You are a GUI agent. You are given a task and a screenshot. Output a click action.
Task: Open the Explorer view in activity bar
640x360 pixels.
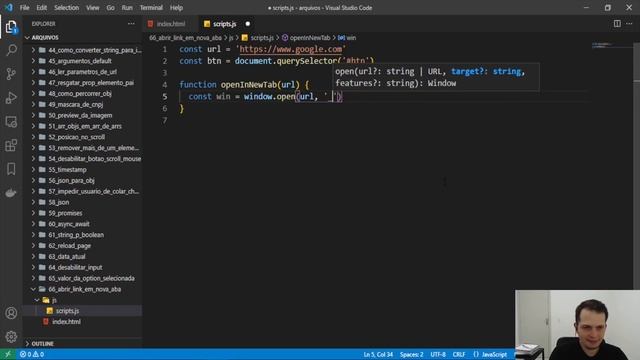pos(11,27)
